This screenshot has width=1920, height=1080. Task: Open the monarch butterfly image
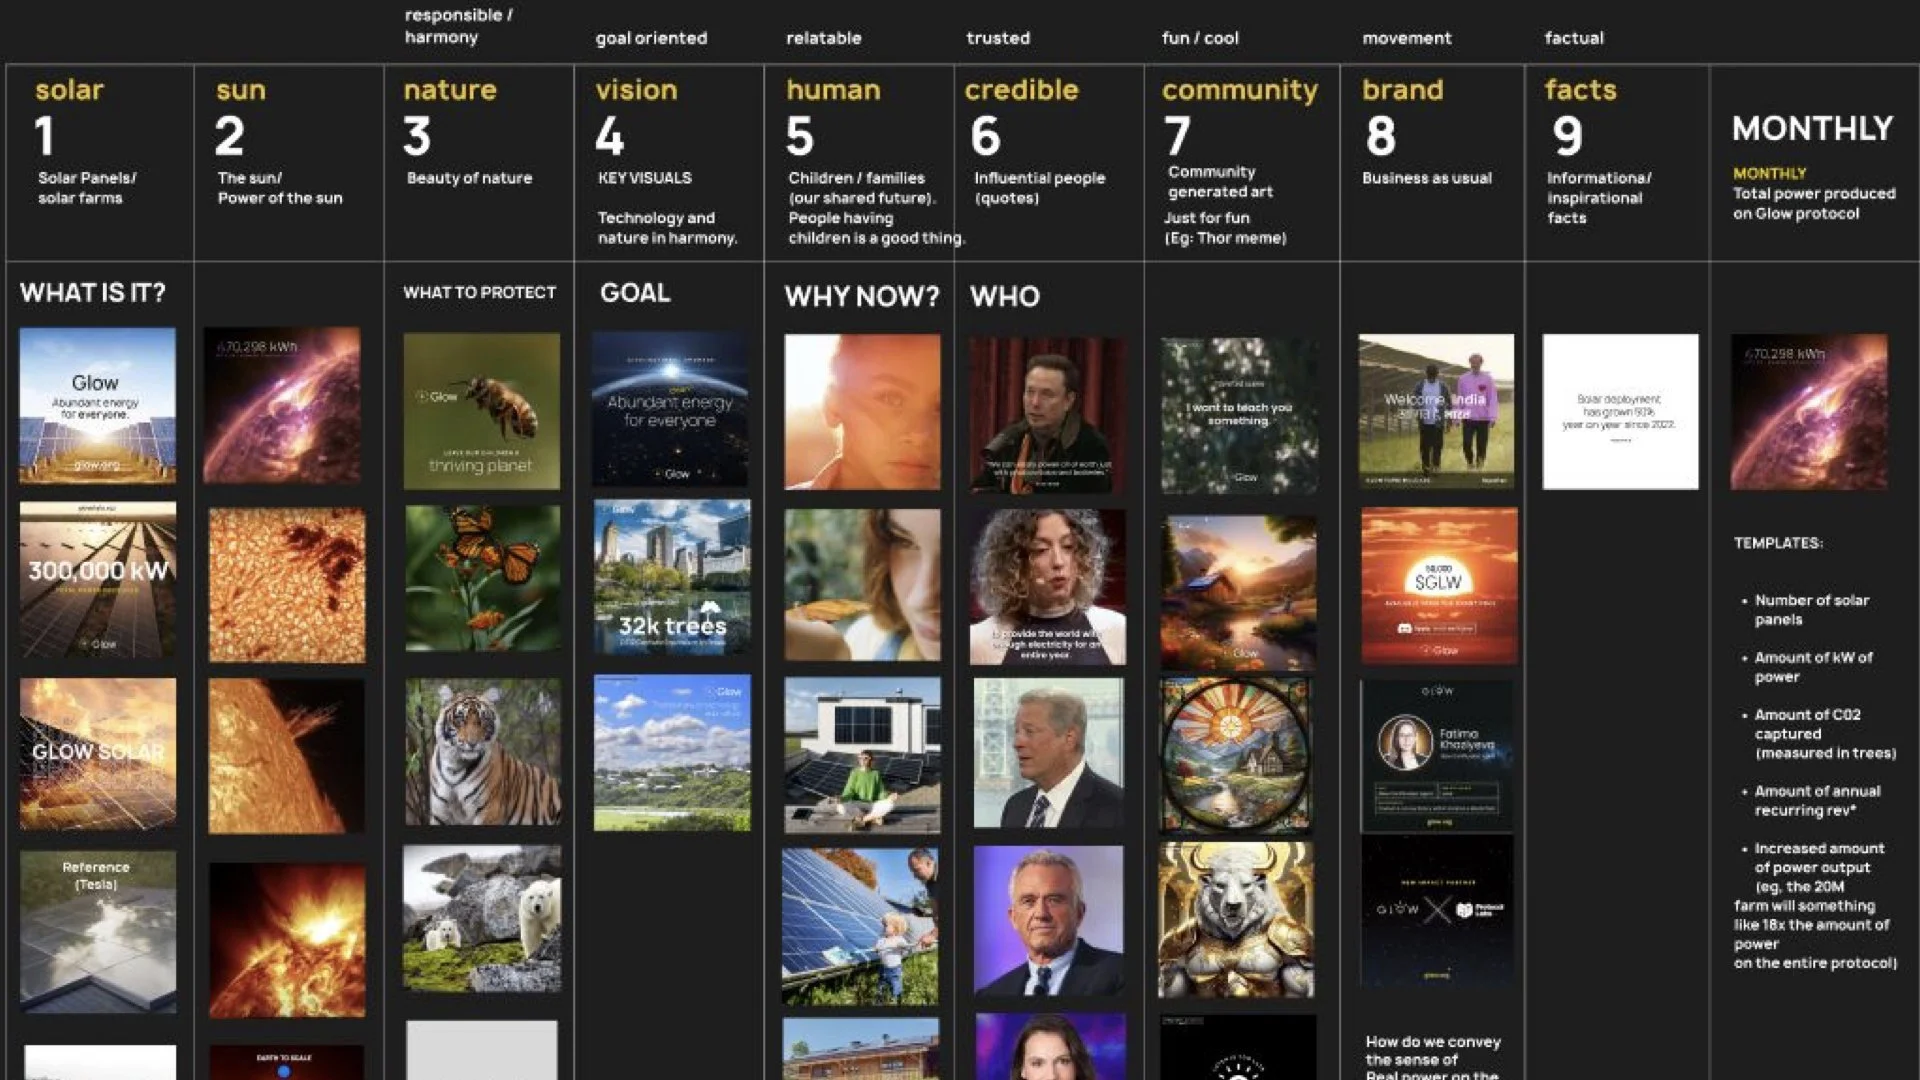[x=482, y=578]
